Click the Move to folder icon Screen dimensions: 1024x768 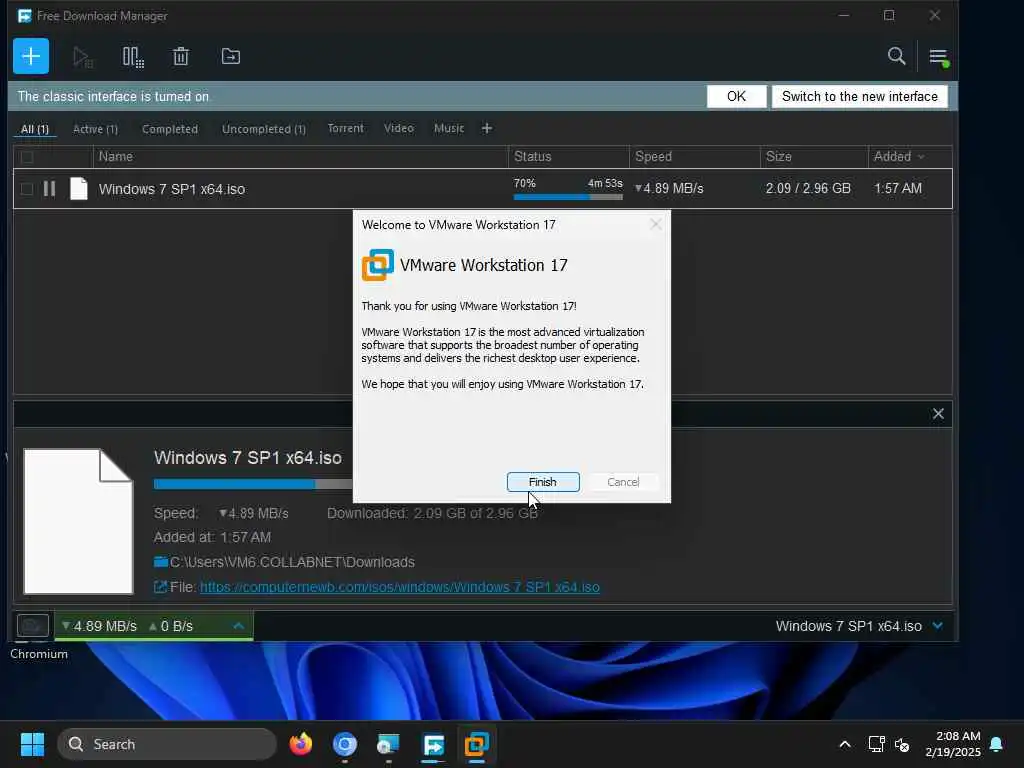231,57
